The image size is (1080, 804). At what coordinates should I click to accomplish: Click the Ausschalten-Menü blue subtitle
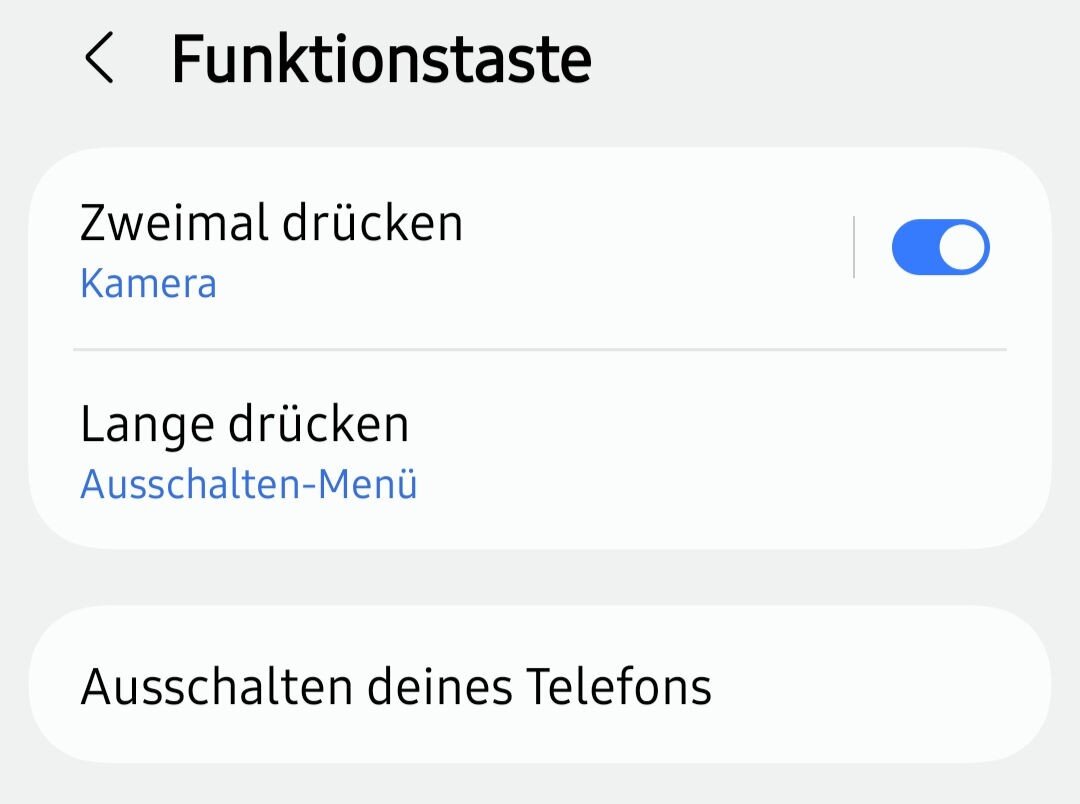(x=248, y=484)
